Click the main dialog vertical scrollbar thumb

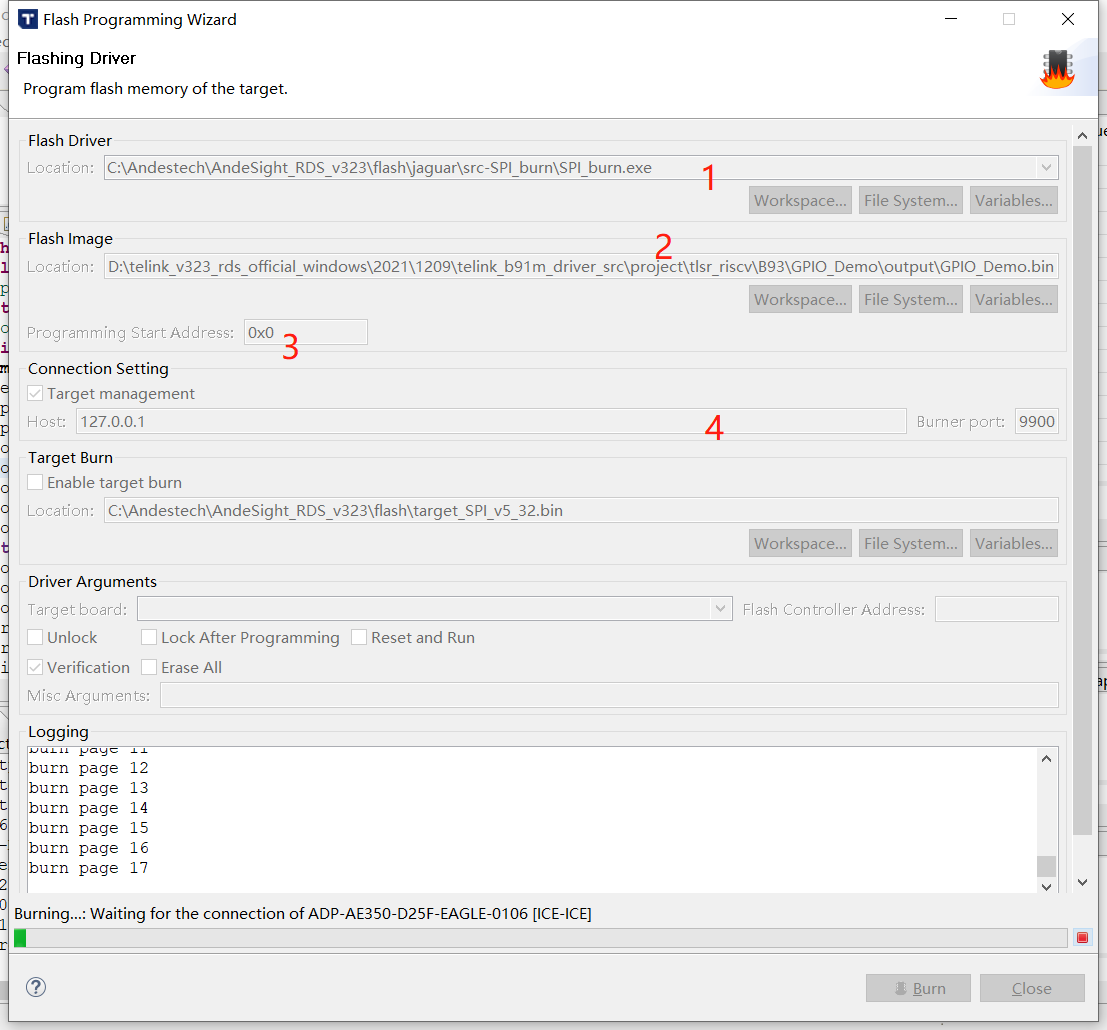1082,490
